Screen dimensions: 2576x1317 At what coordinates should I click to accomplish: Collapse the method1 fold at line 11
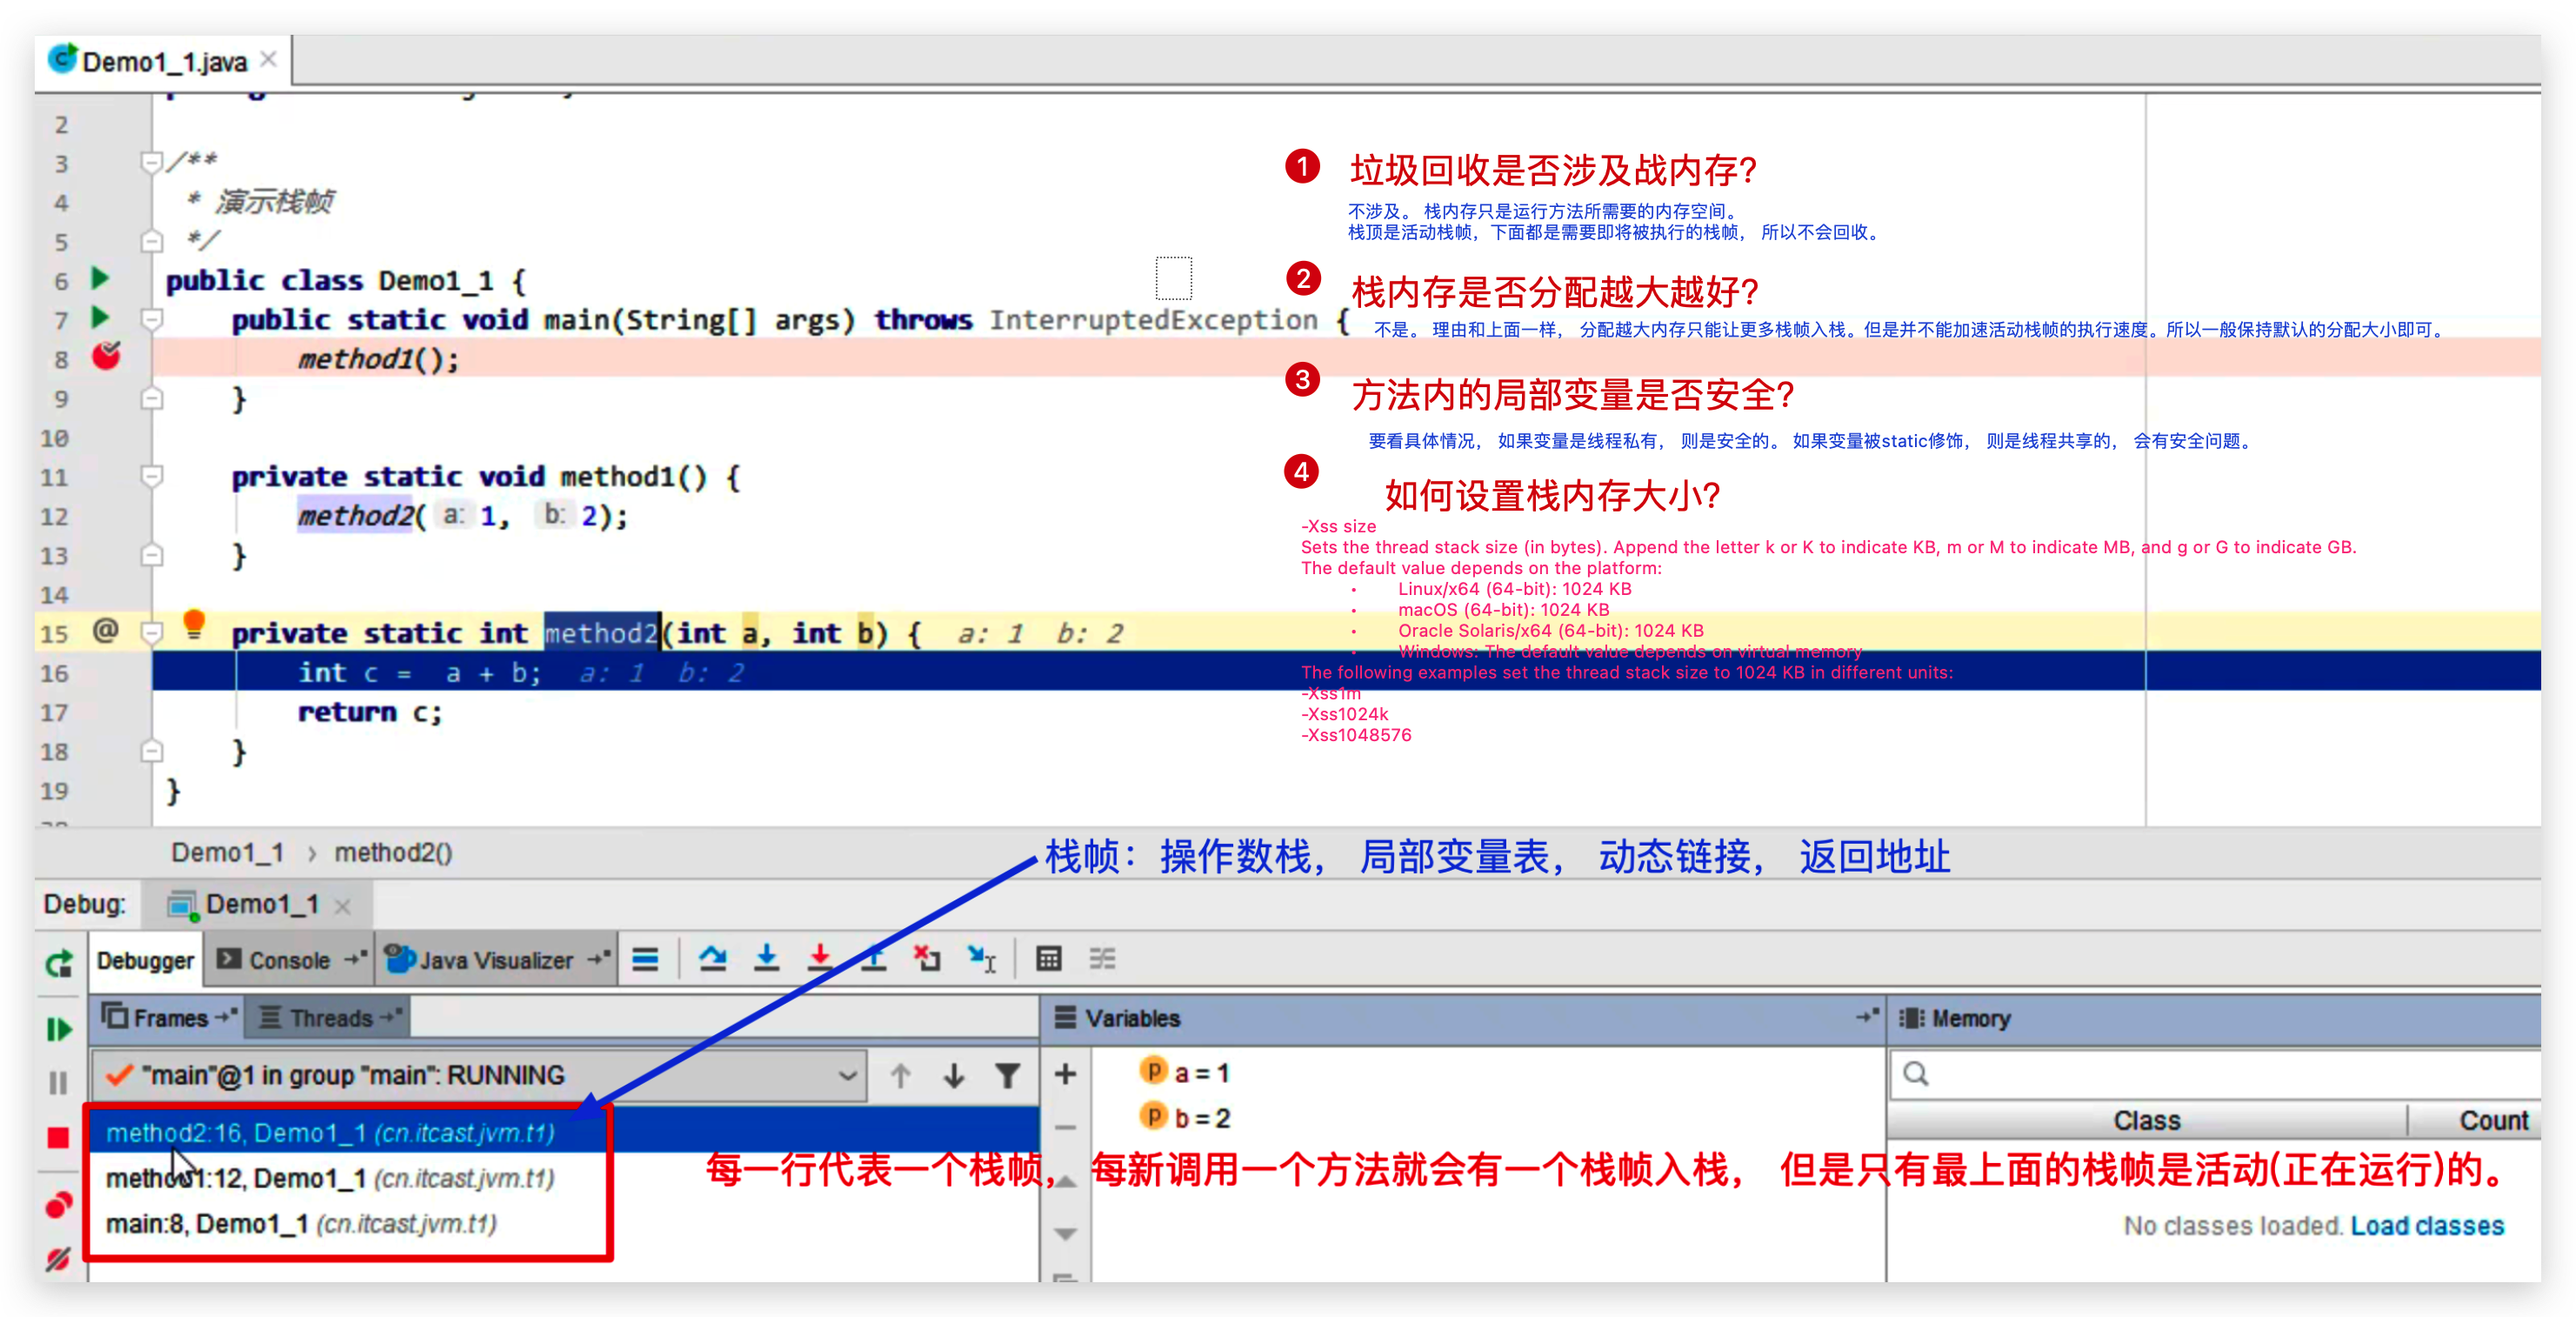coord(152,476)
